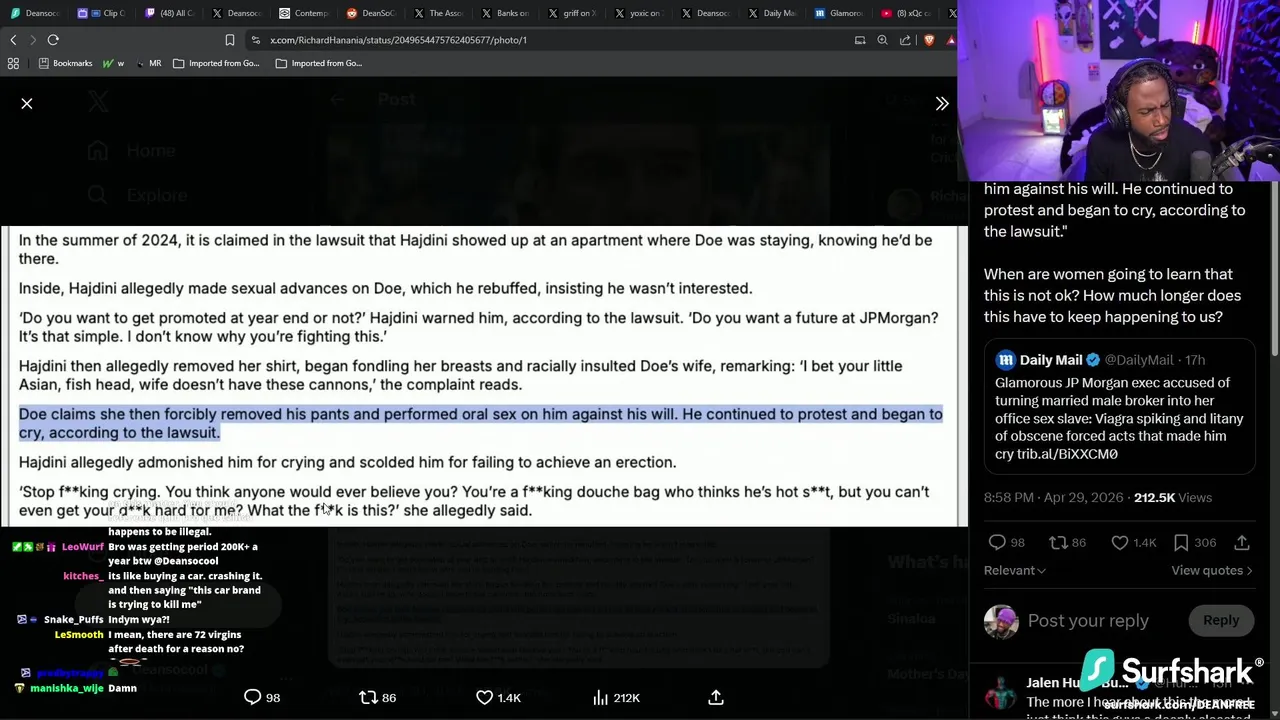Click the side panel reply bubble with 98
This screenshot has height=720, width=1280.
997,542
